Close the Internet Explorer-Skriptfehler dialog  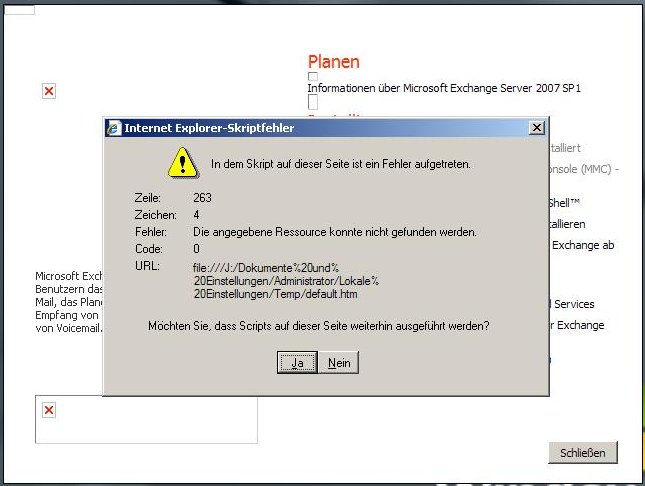coord(536,128)
